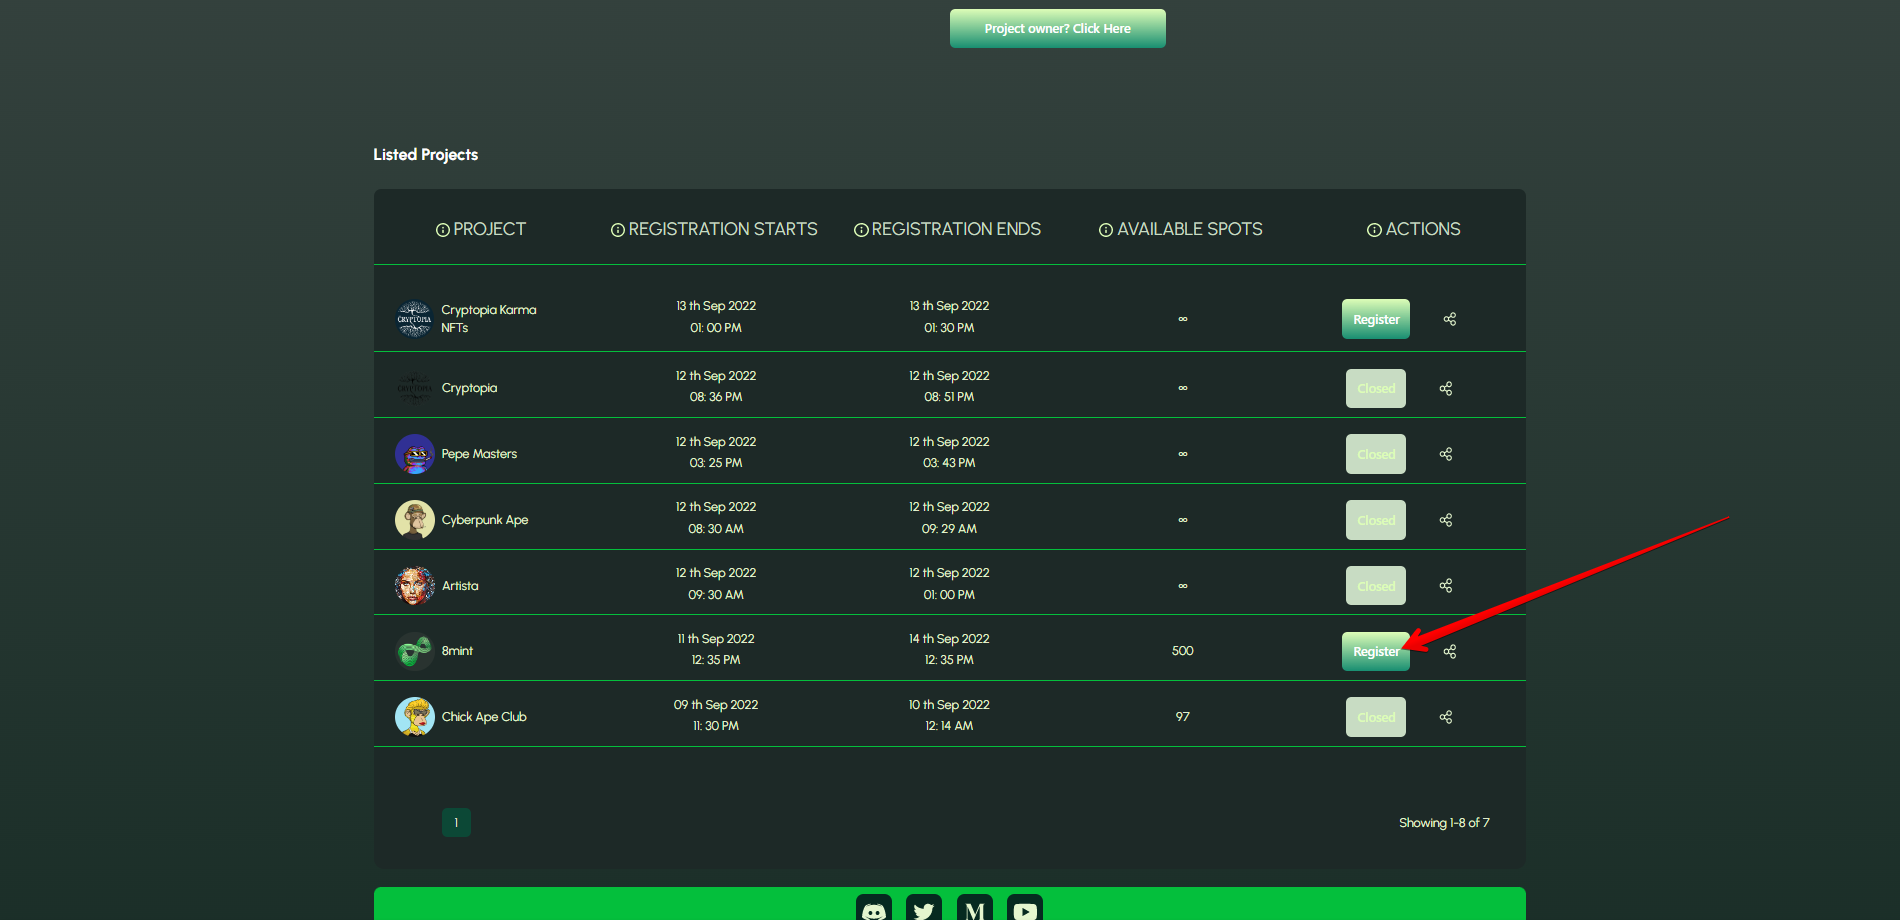Image resolution: width=1900 pixels, height=920 pixels.
Task: Go to page 1 in pagination
Action: [x=456, y=822]
